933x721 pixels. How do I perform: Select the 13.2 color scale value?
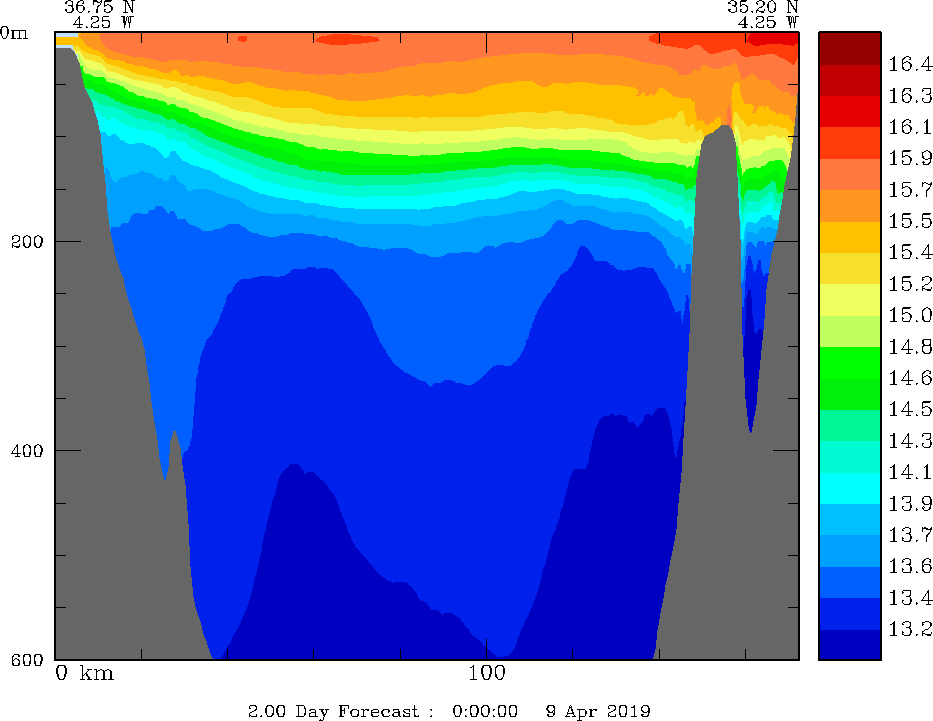tap(910, 629)
